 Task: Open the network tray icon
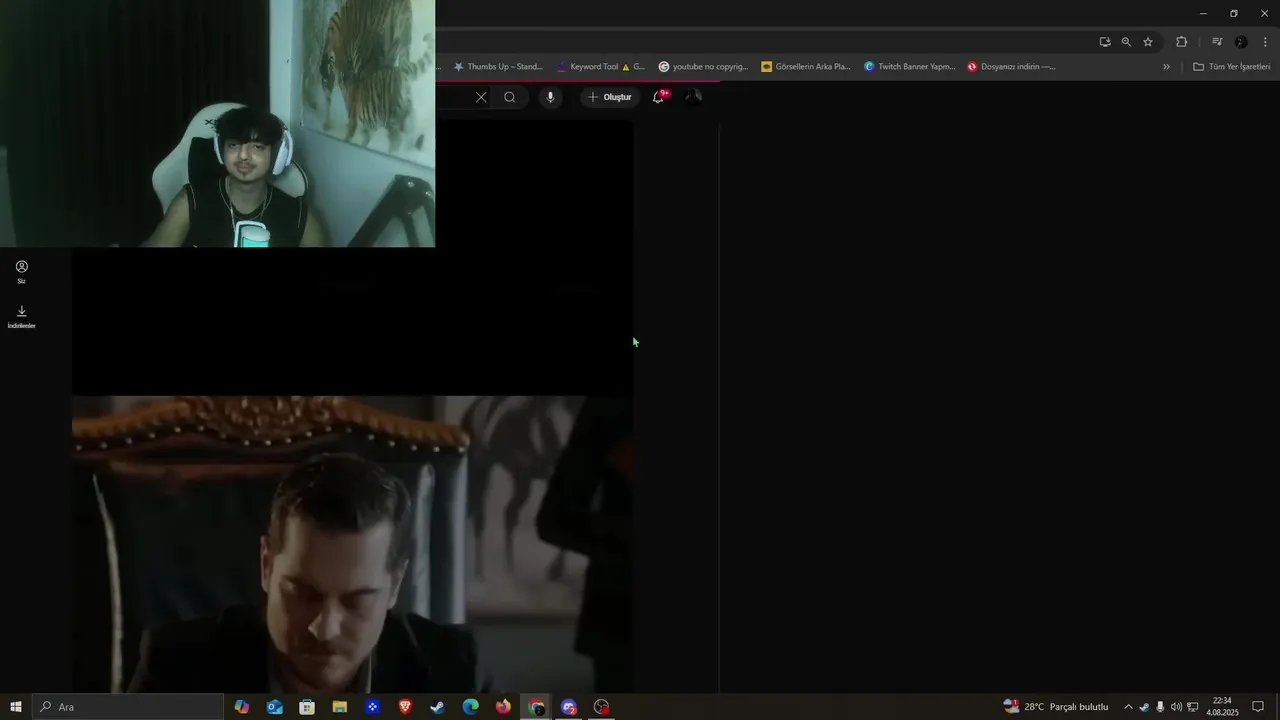pyautogui.click(x=1193, y=707)
